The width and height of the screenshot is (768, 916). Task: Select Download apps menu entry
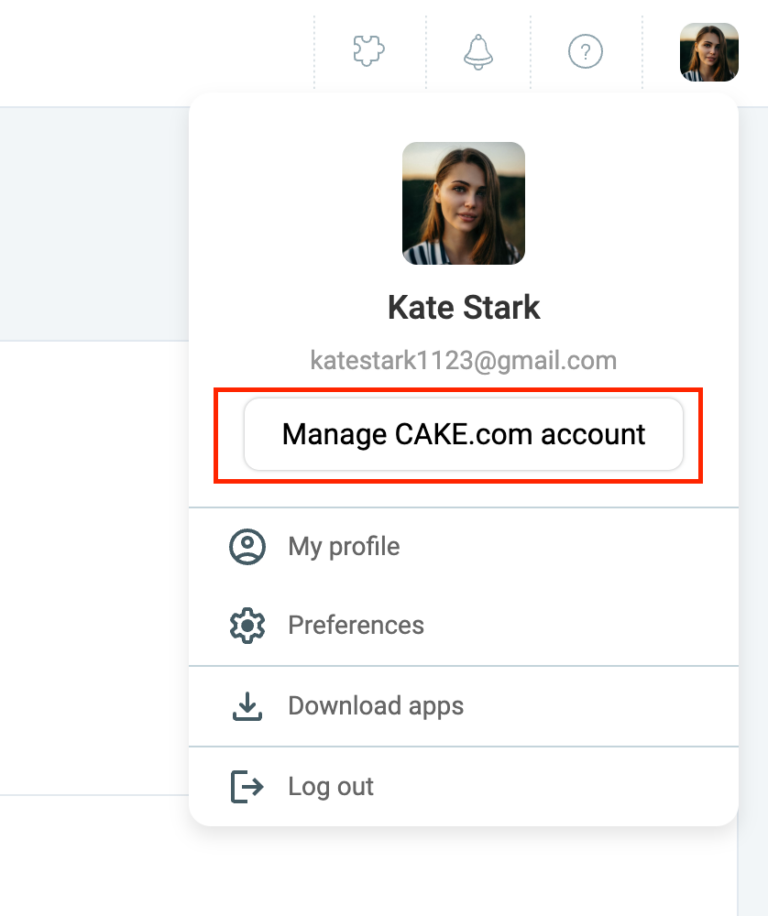(464, 706)
